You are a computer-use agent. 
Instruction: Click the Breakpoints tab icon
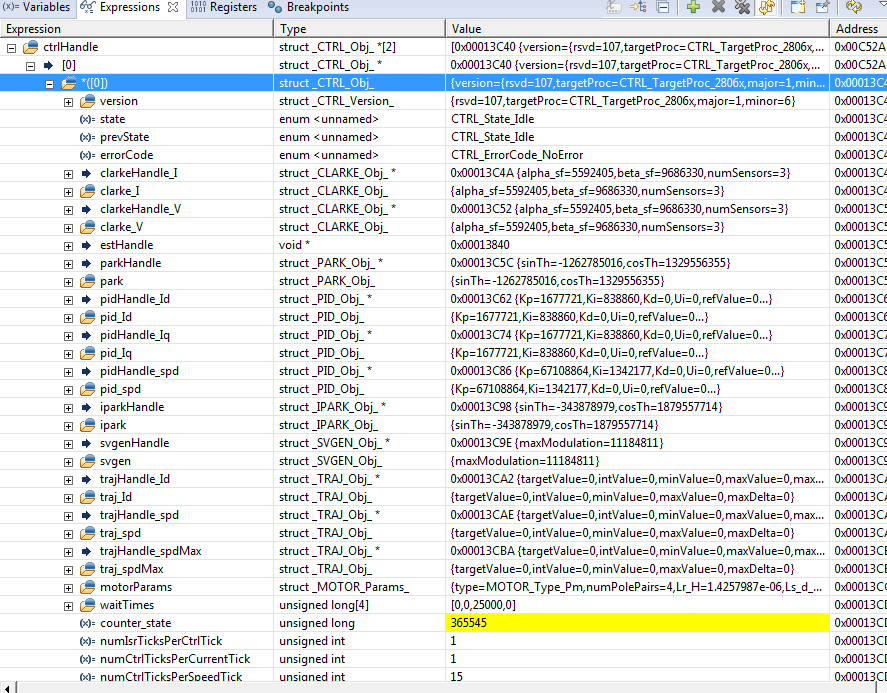[275, 7]
